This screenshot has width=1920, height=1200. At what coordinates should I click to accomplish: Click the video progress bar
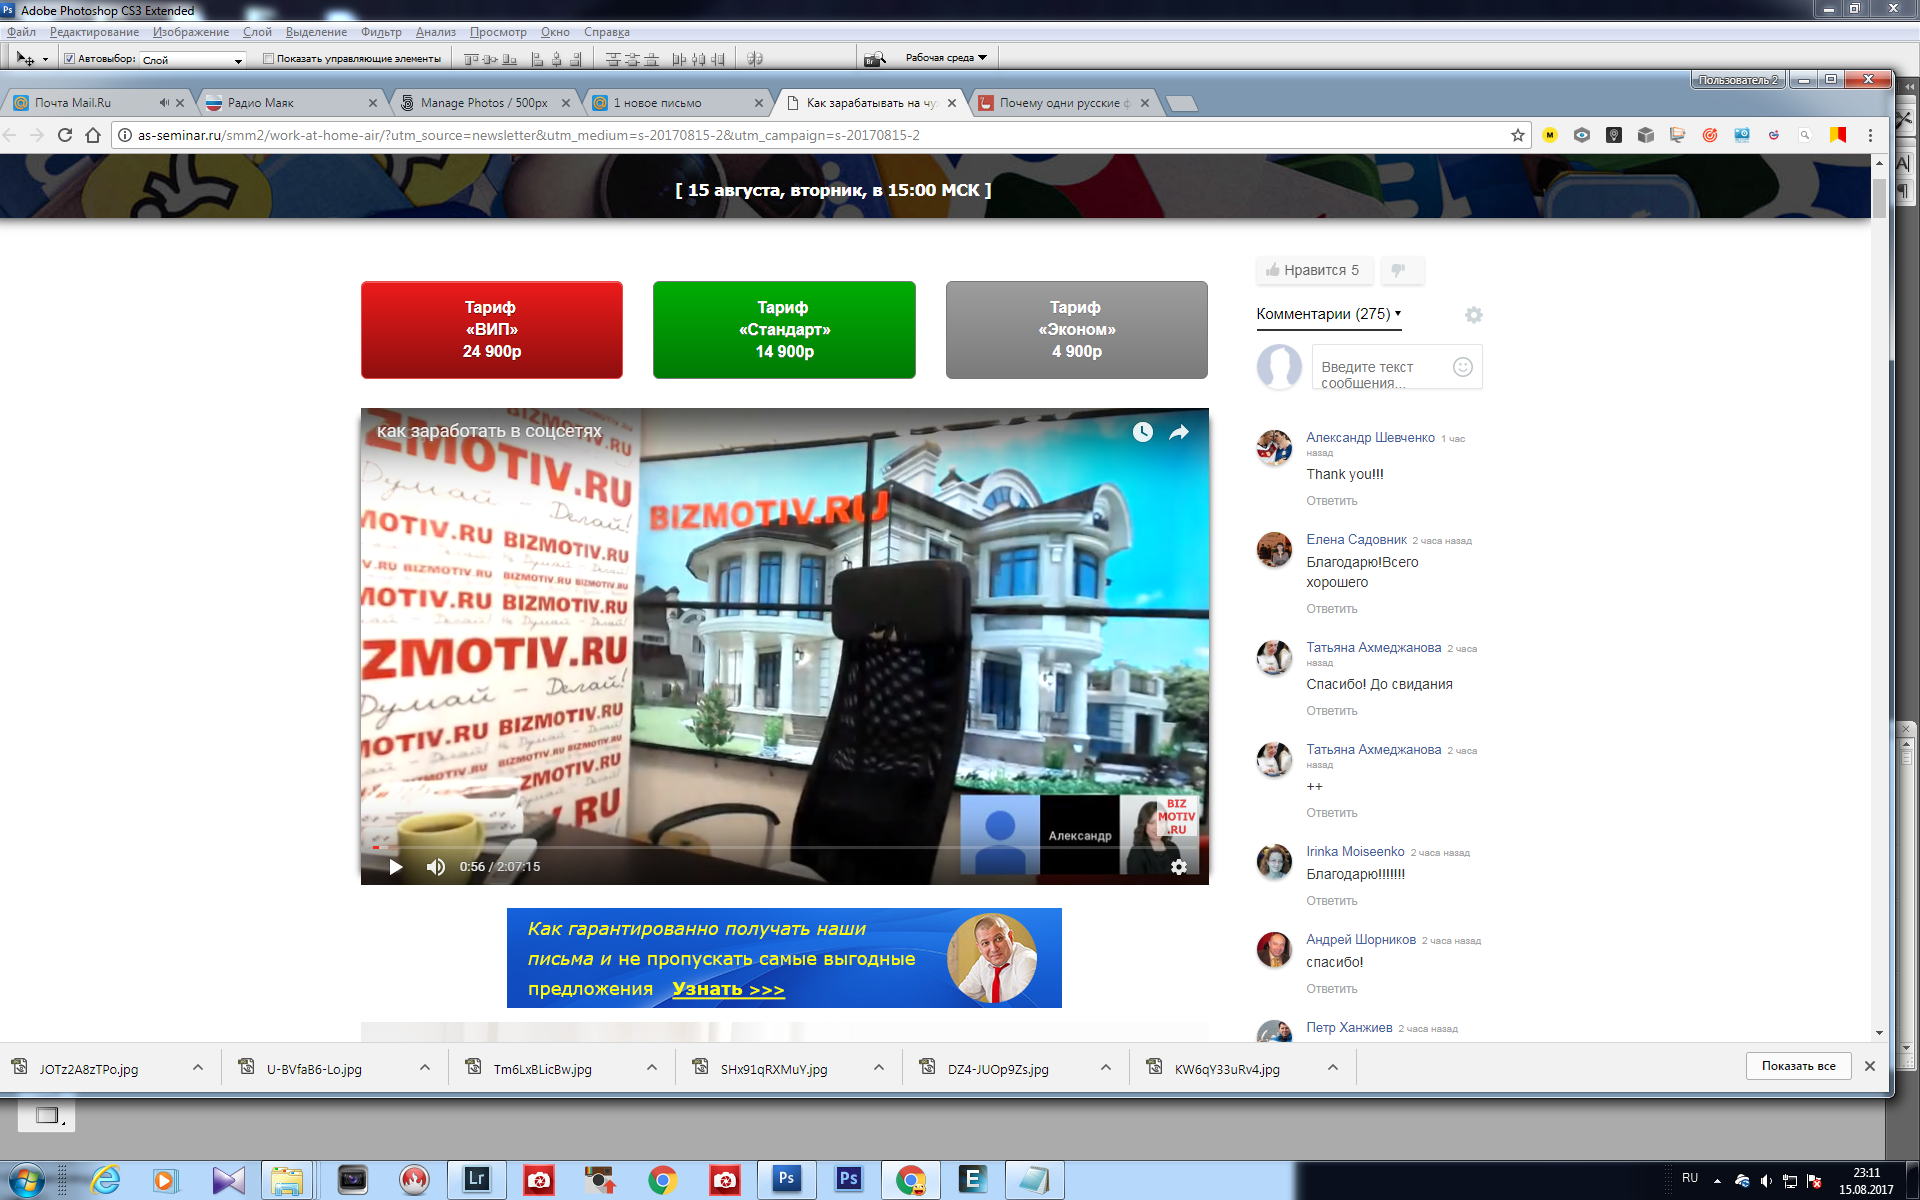[785, 847]
